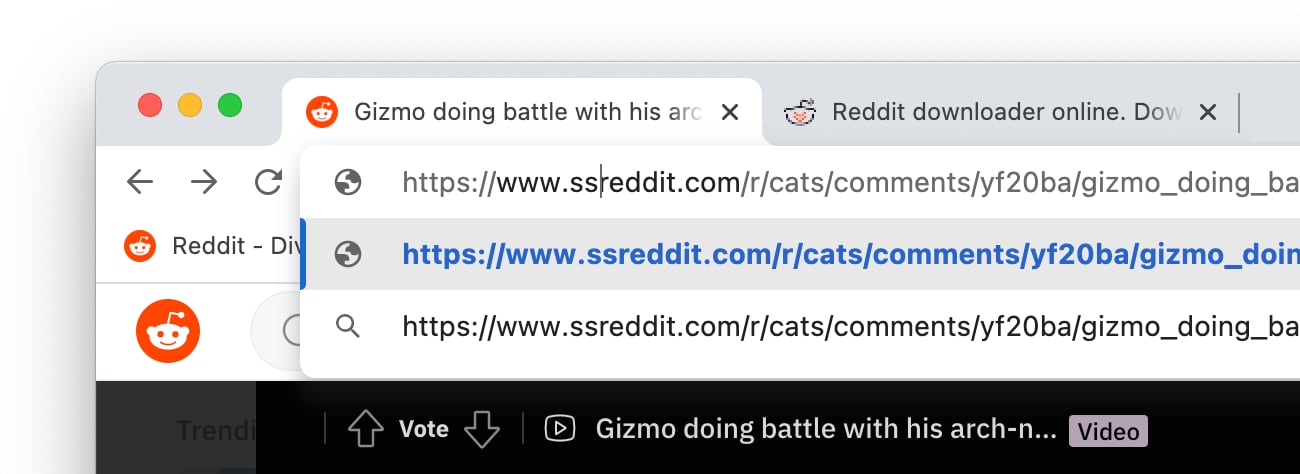Click the Video tag on the post
Viewport: 1300px width, 474px height.
point(1108,431)
